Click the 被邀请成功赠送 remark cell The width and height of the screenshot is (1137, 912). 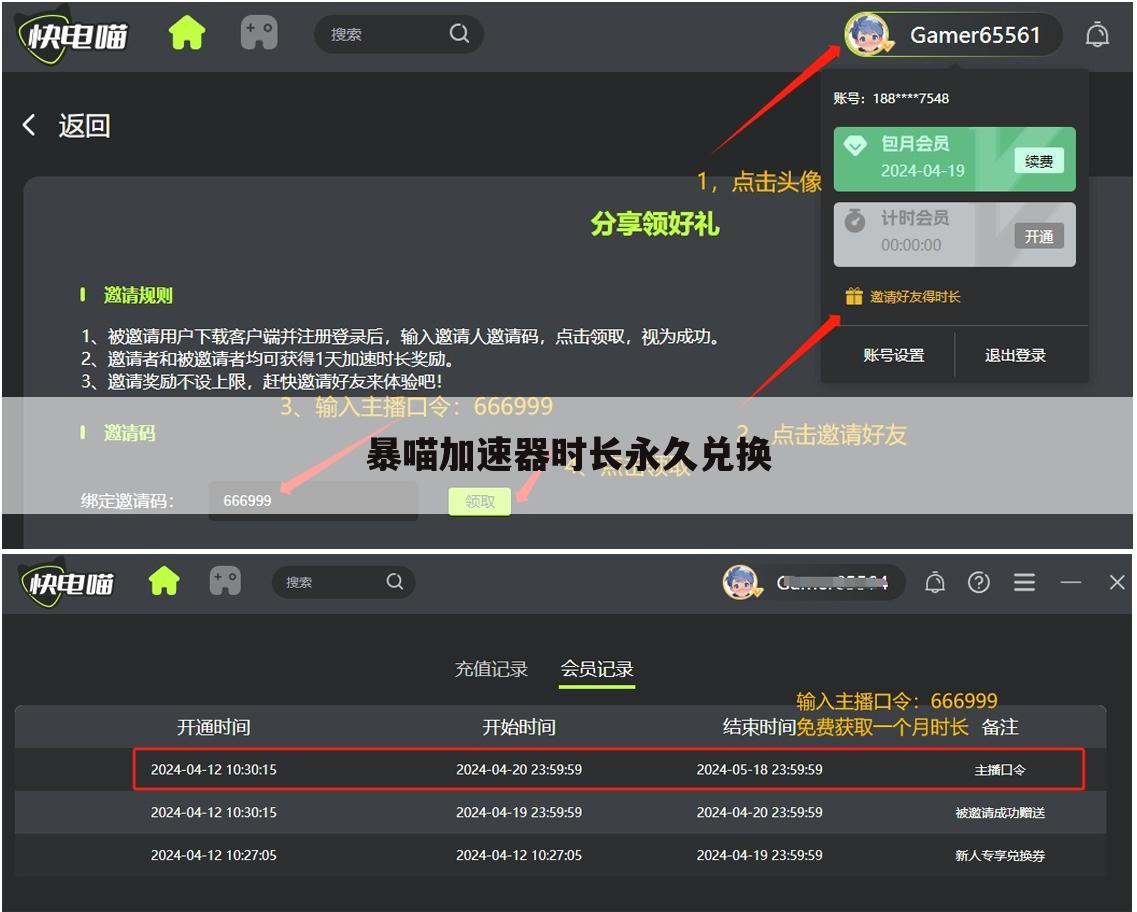pyautogui.click(x=1000, y=813)
